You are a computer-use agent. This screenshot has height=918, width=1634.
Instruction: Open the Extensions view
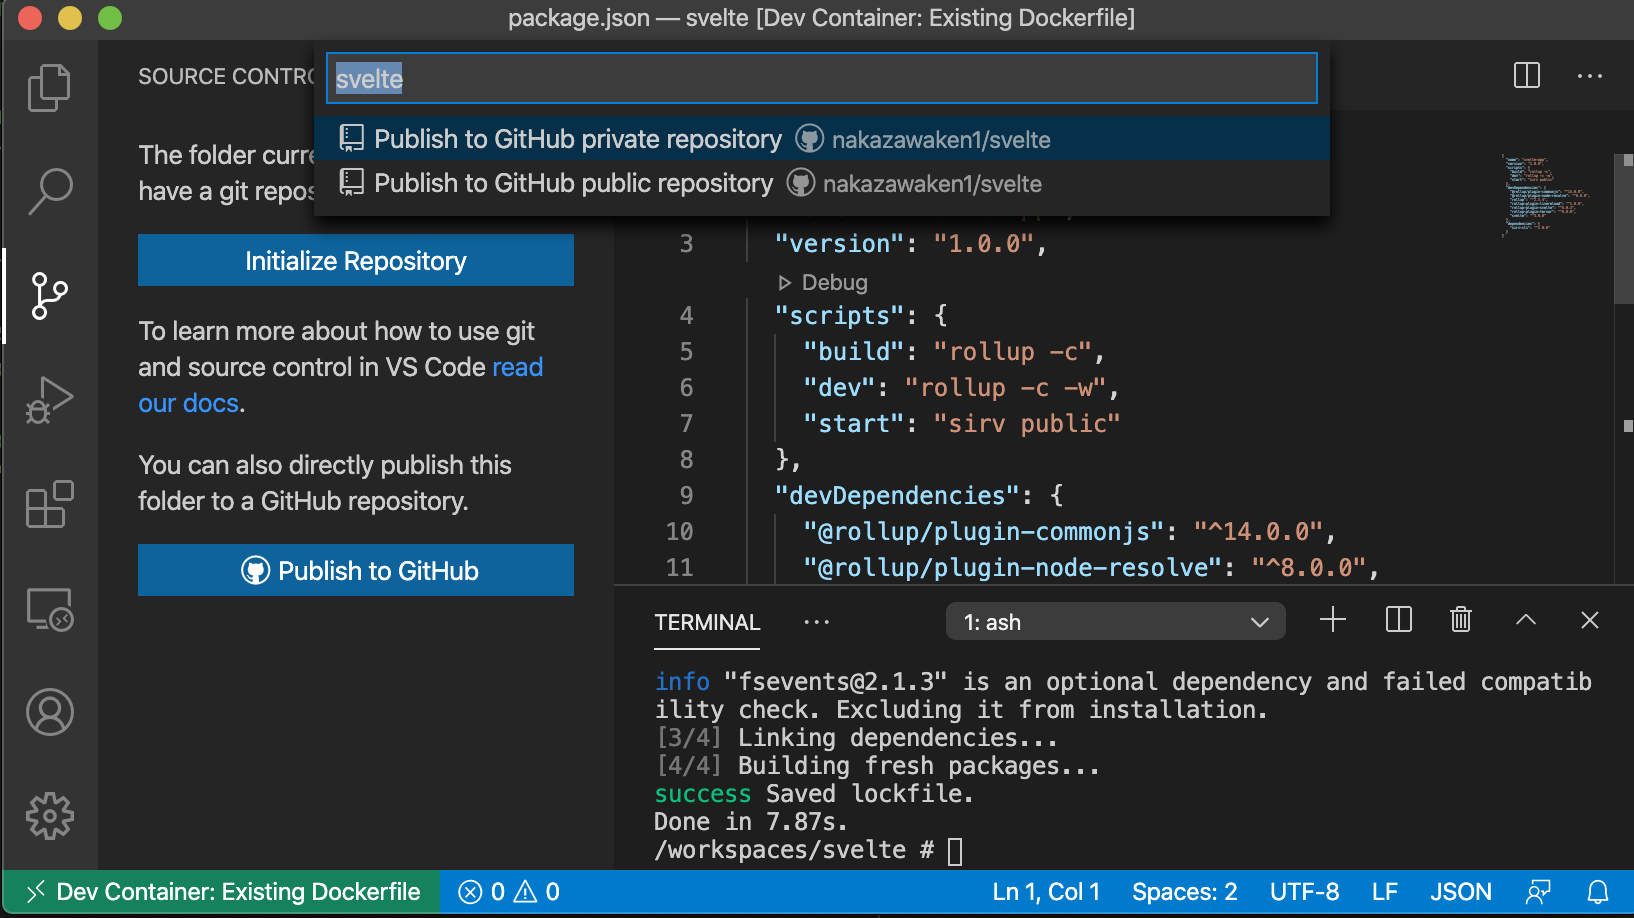(x=49, y=504)
